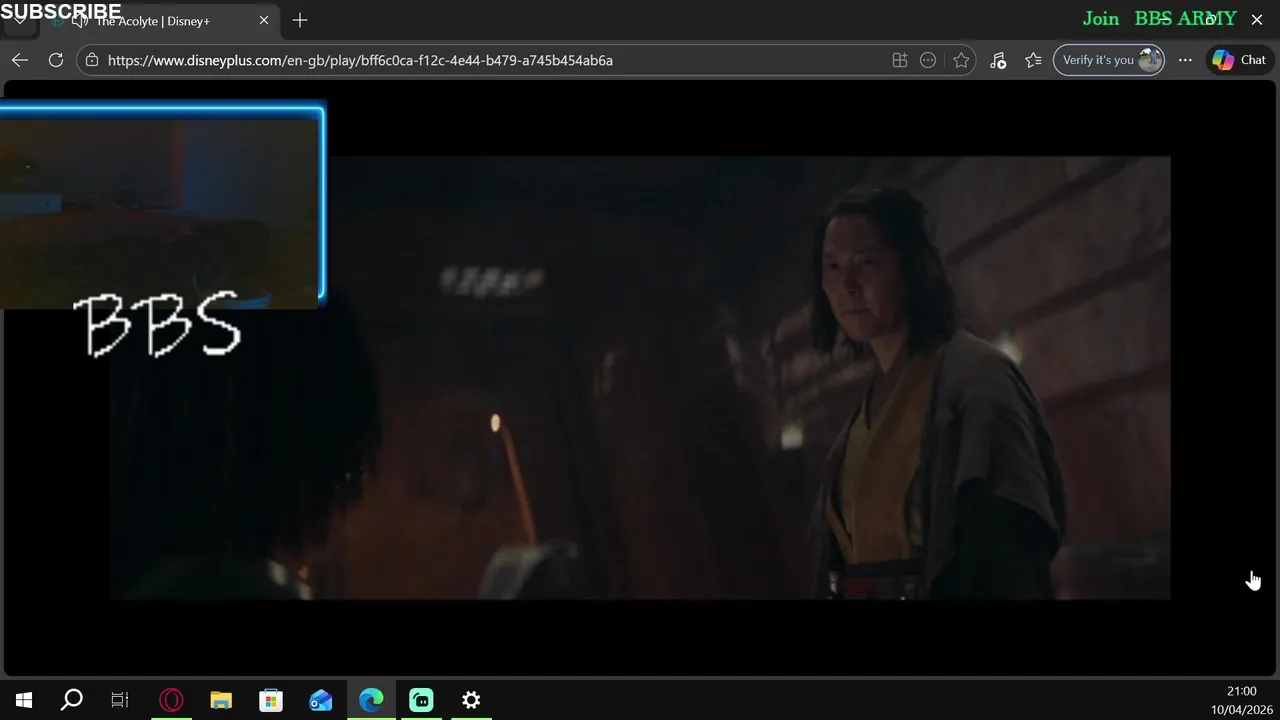The image size is (1280, 720).
Task: Close The Acolyte Disney+ tab
Action: pos(264,20)
